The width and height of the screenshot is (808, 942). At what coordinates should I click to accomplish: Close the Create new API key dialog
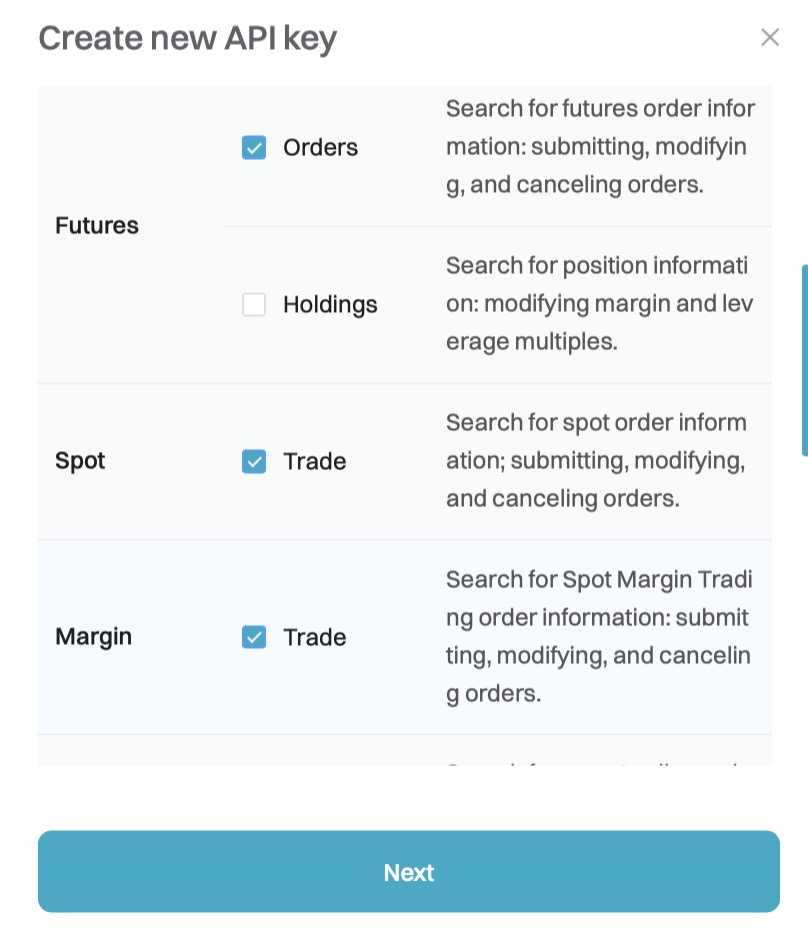[x=769, y=38]
